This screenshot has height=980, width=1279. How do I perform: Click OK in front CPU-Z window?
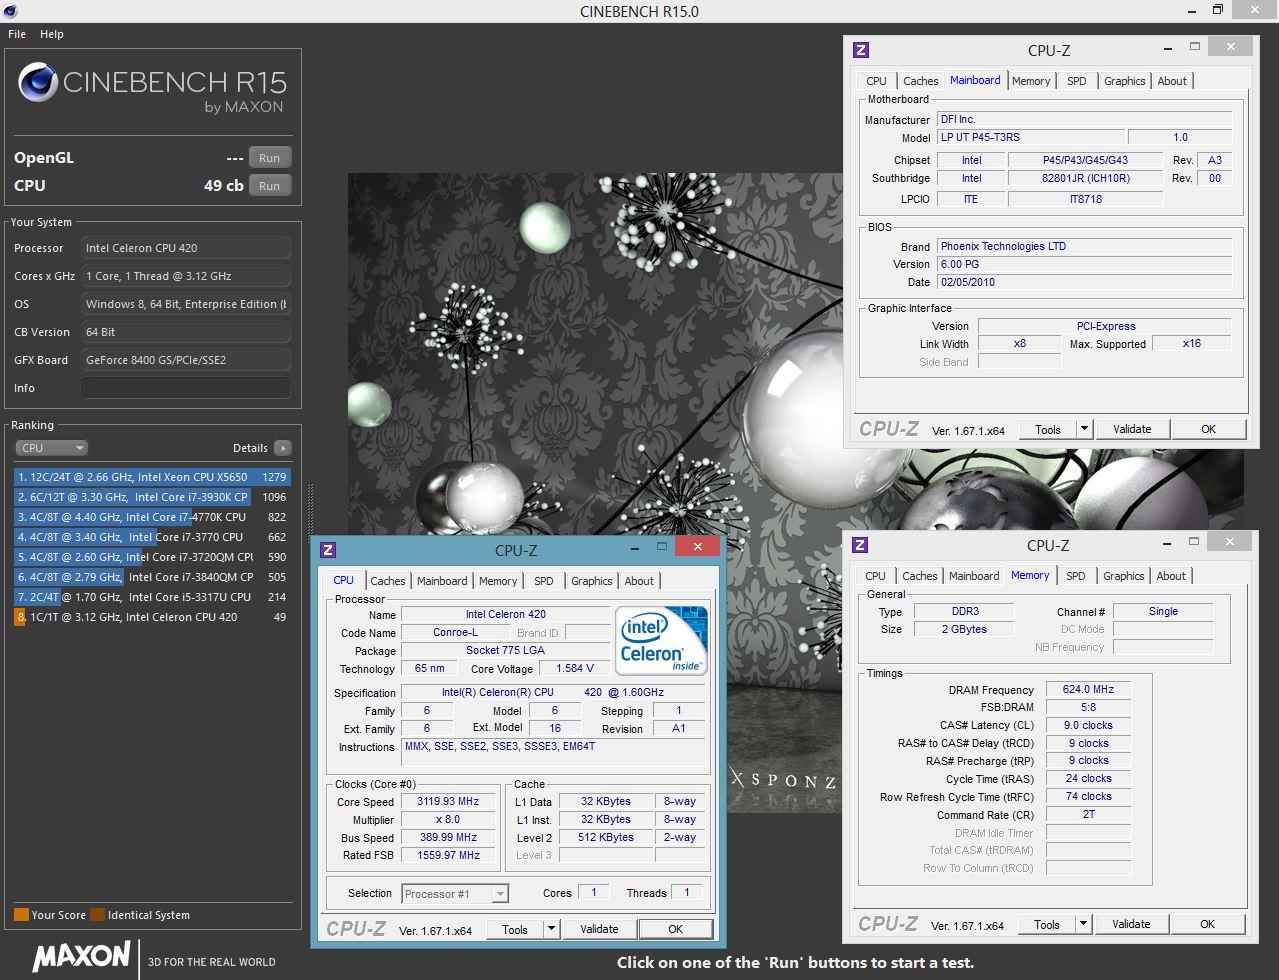[x=676, y=929]
